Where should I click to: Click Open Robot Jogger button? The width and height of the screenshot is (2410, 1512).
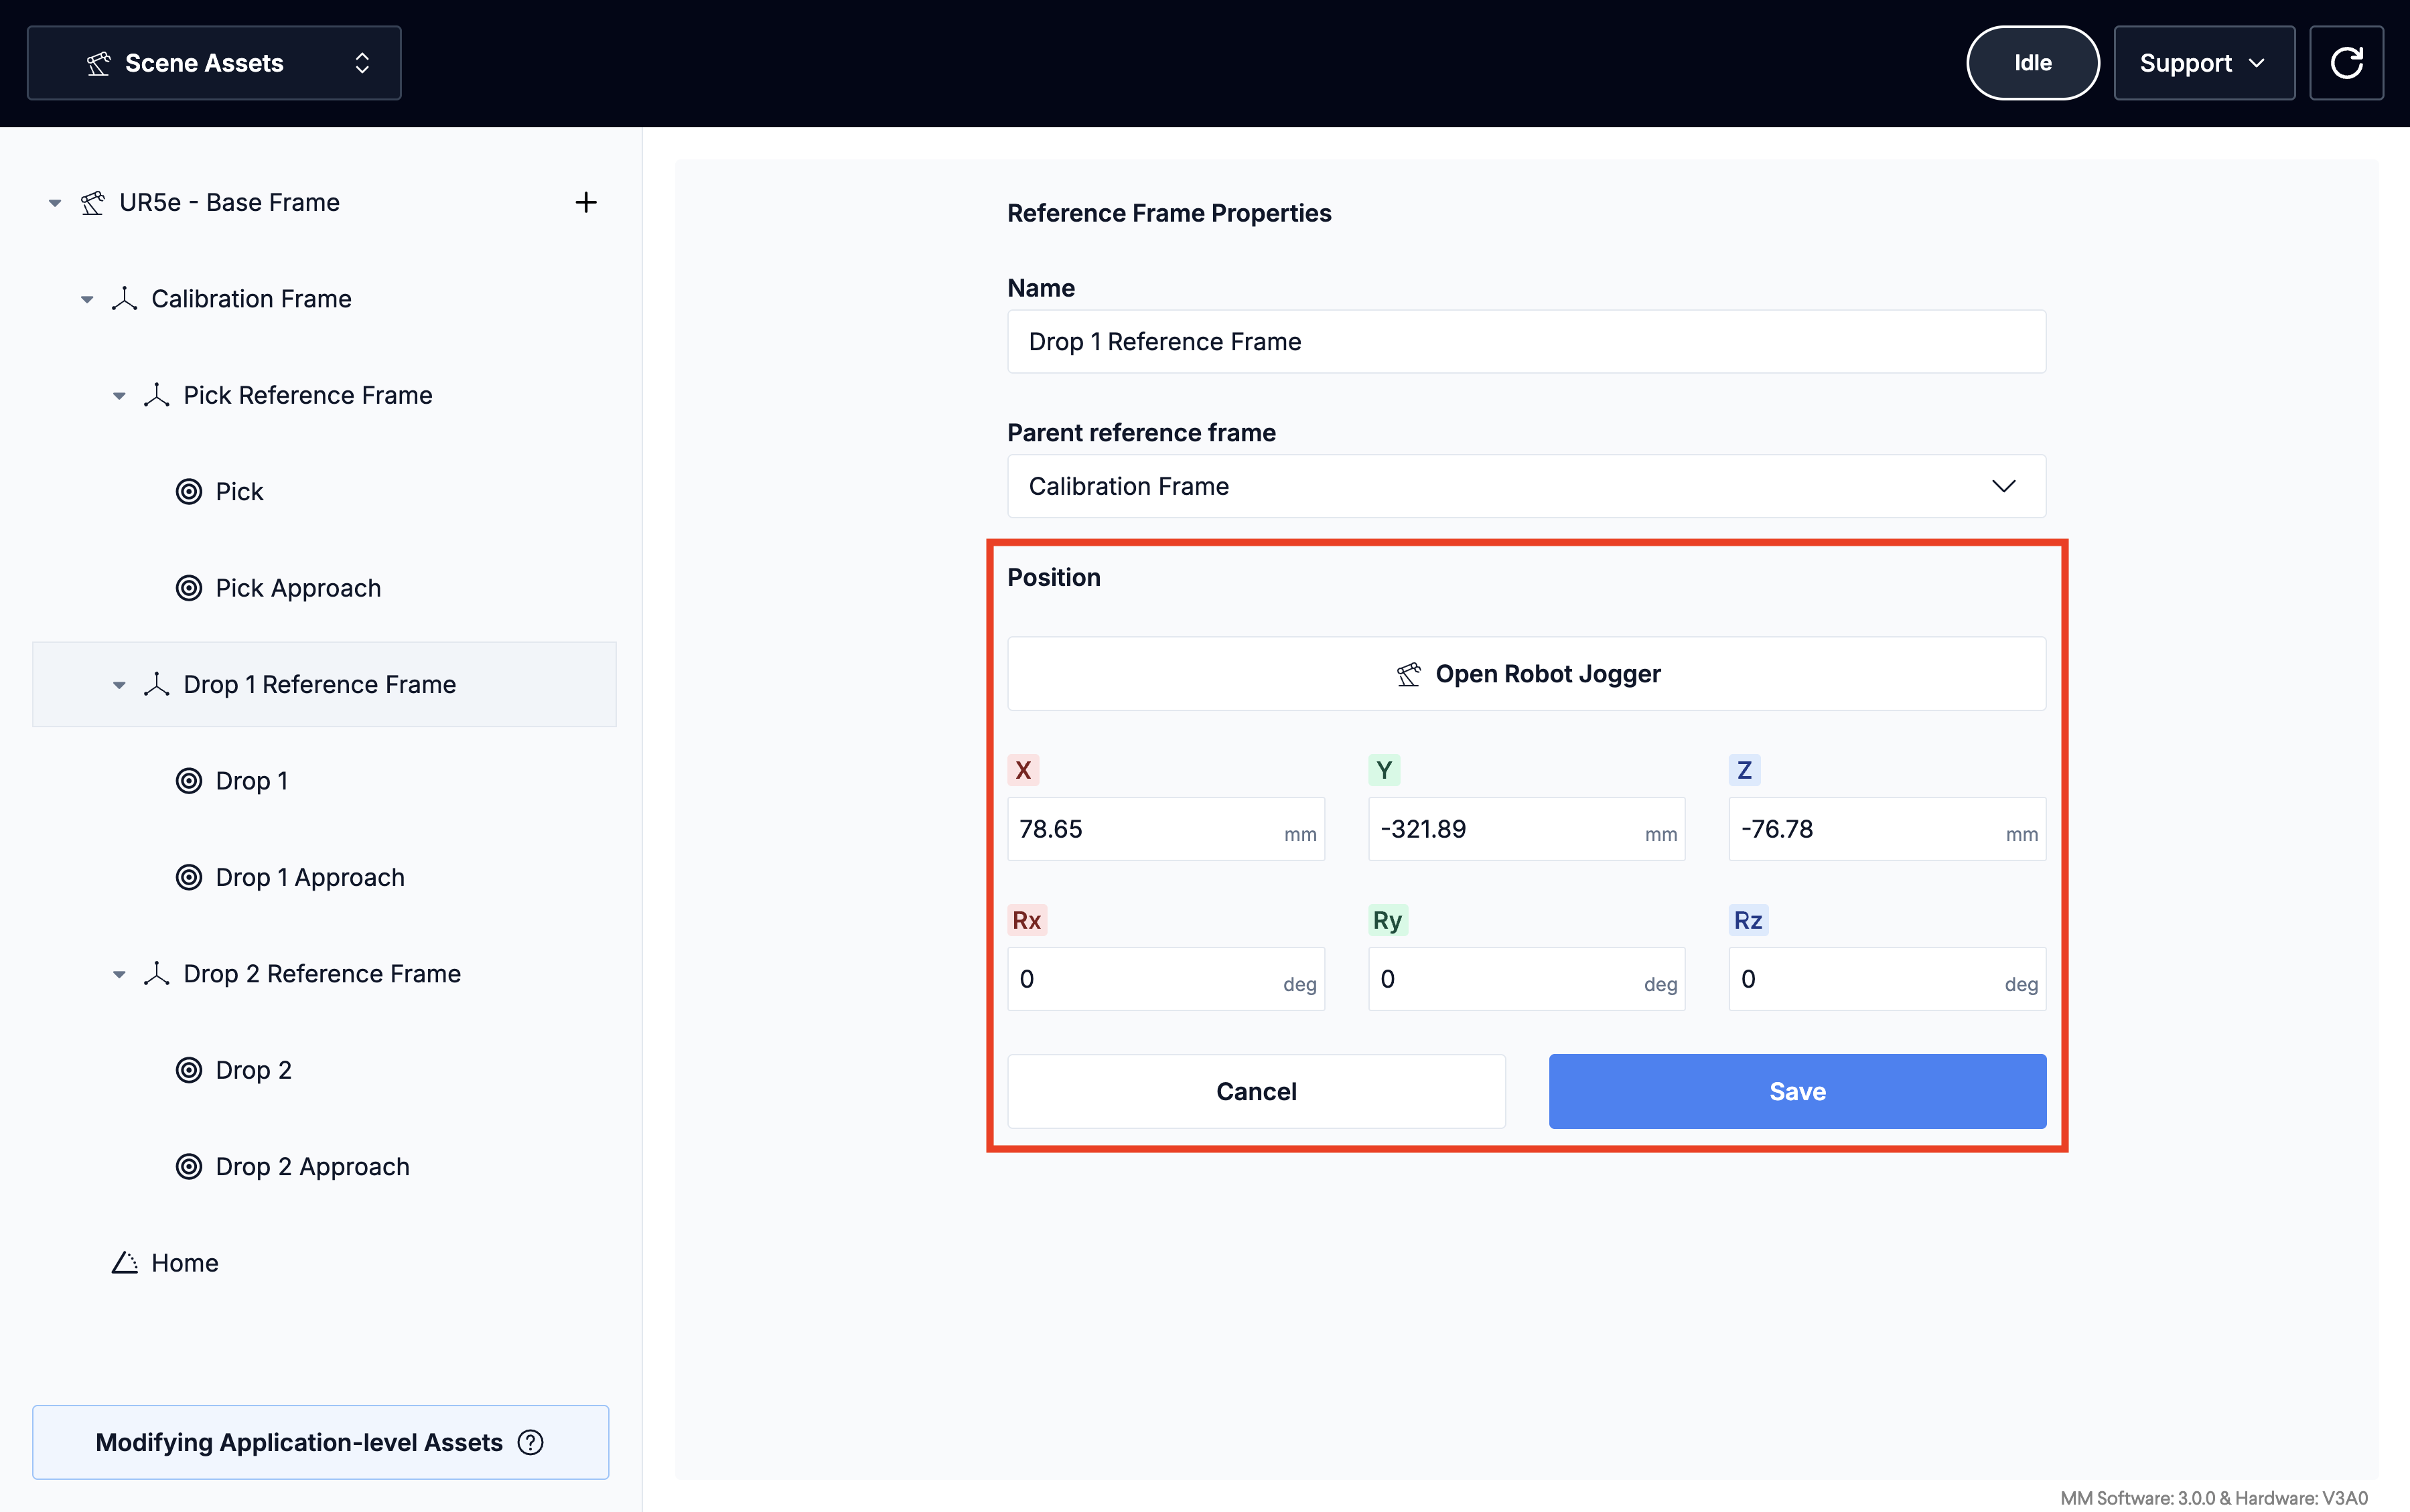point(1526,674)
